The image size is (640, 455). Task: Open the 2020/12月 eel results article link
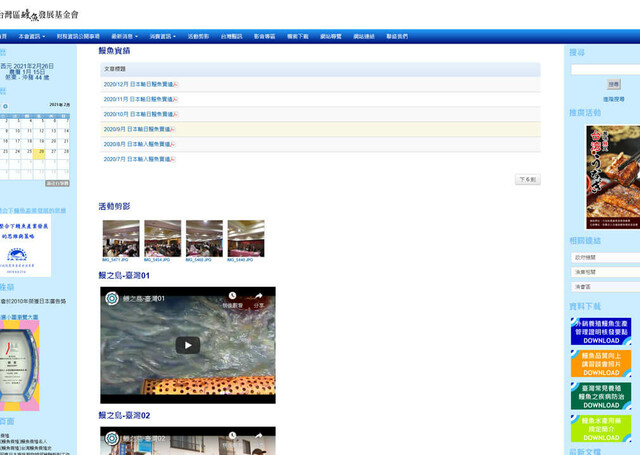click(x=138, y=84)
